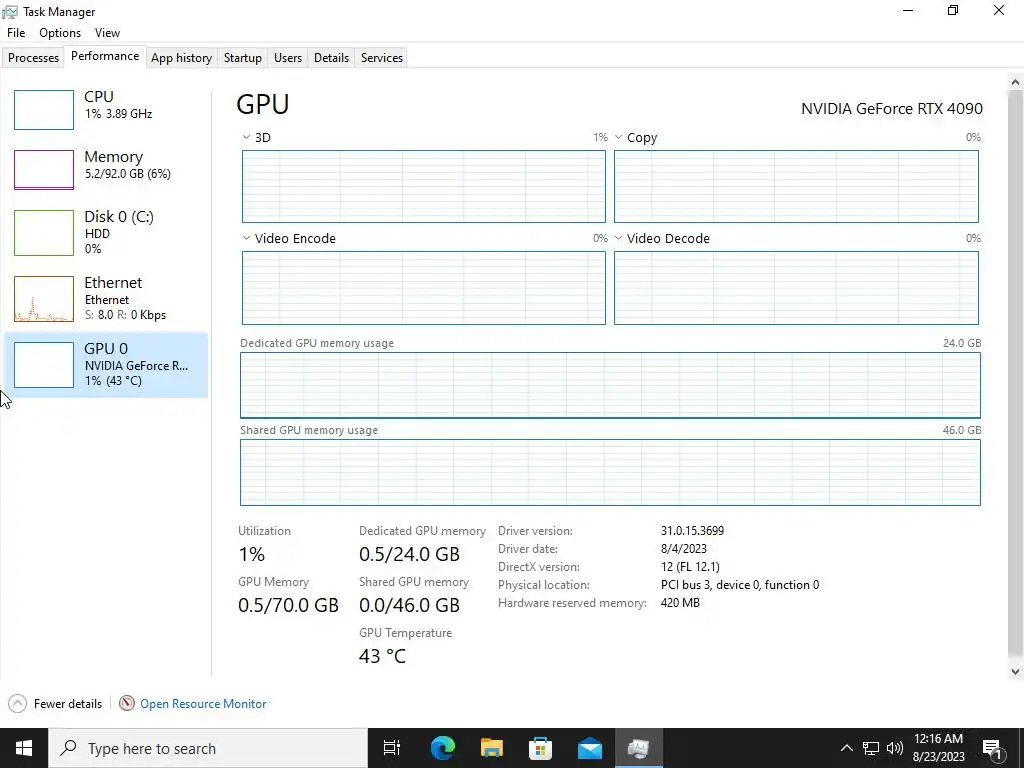Restore down the Task Manager window
Image resolution: width=1024 pixels, height=768 pixels.
[x=953, y=10]
